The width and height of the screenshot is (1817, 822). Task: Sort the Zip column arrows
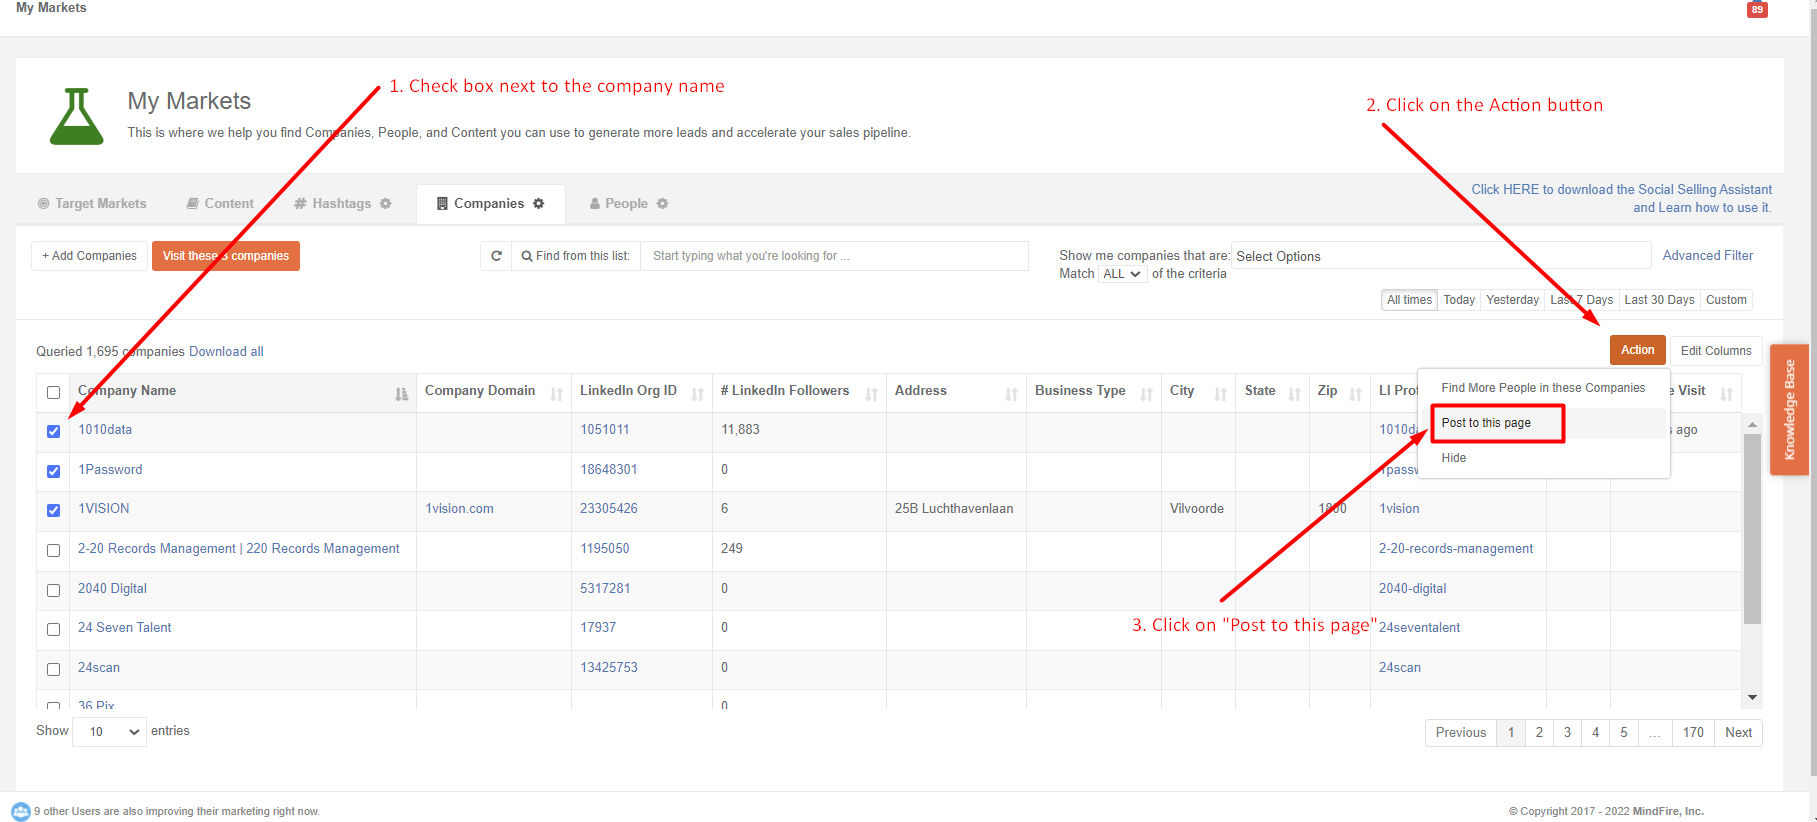click(x=1356, y=394)
